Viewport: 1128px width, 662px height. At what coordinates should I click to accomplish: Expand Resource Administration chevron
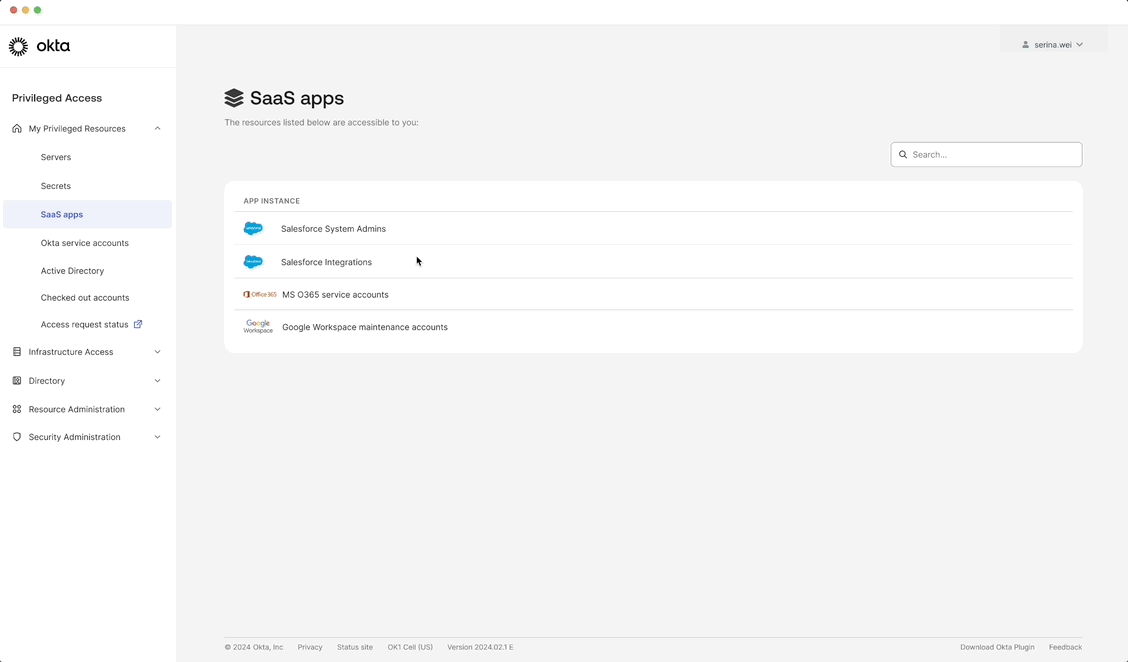pyautogui.click(x=158, y=409)
